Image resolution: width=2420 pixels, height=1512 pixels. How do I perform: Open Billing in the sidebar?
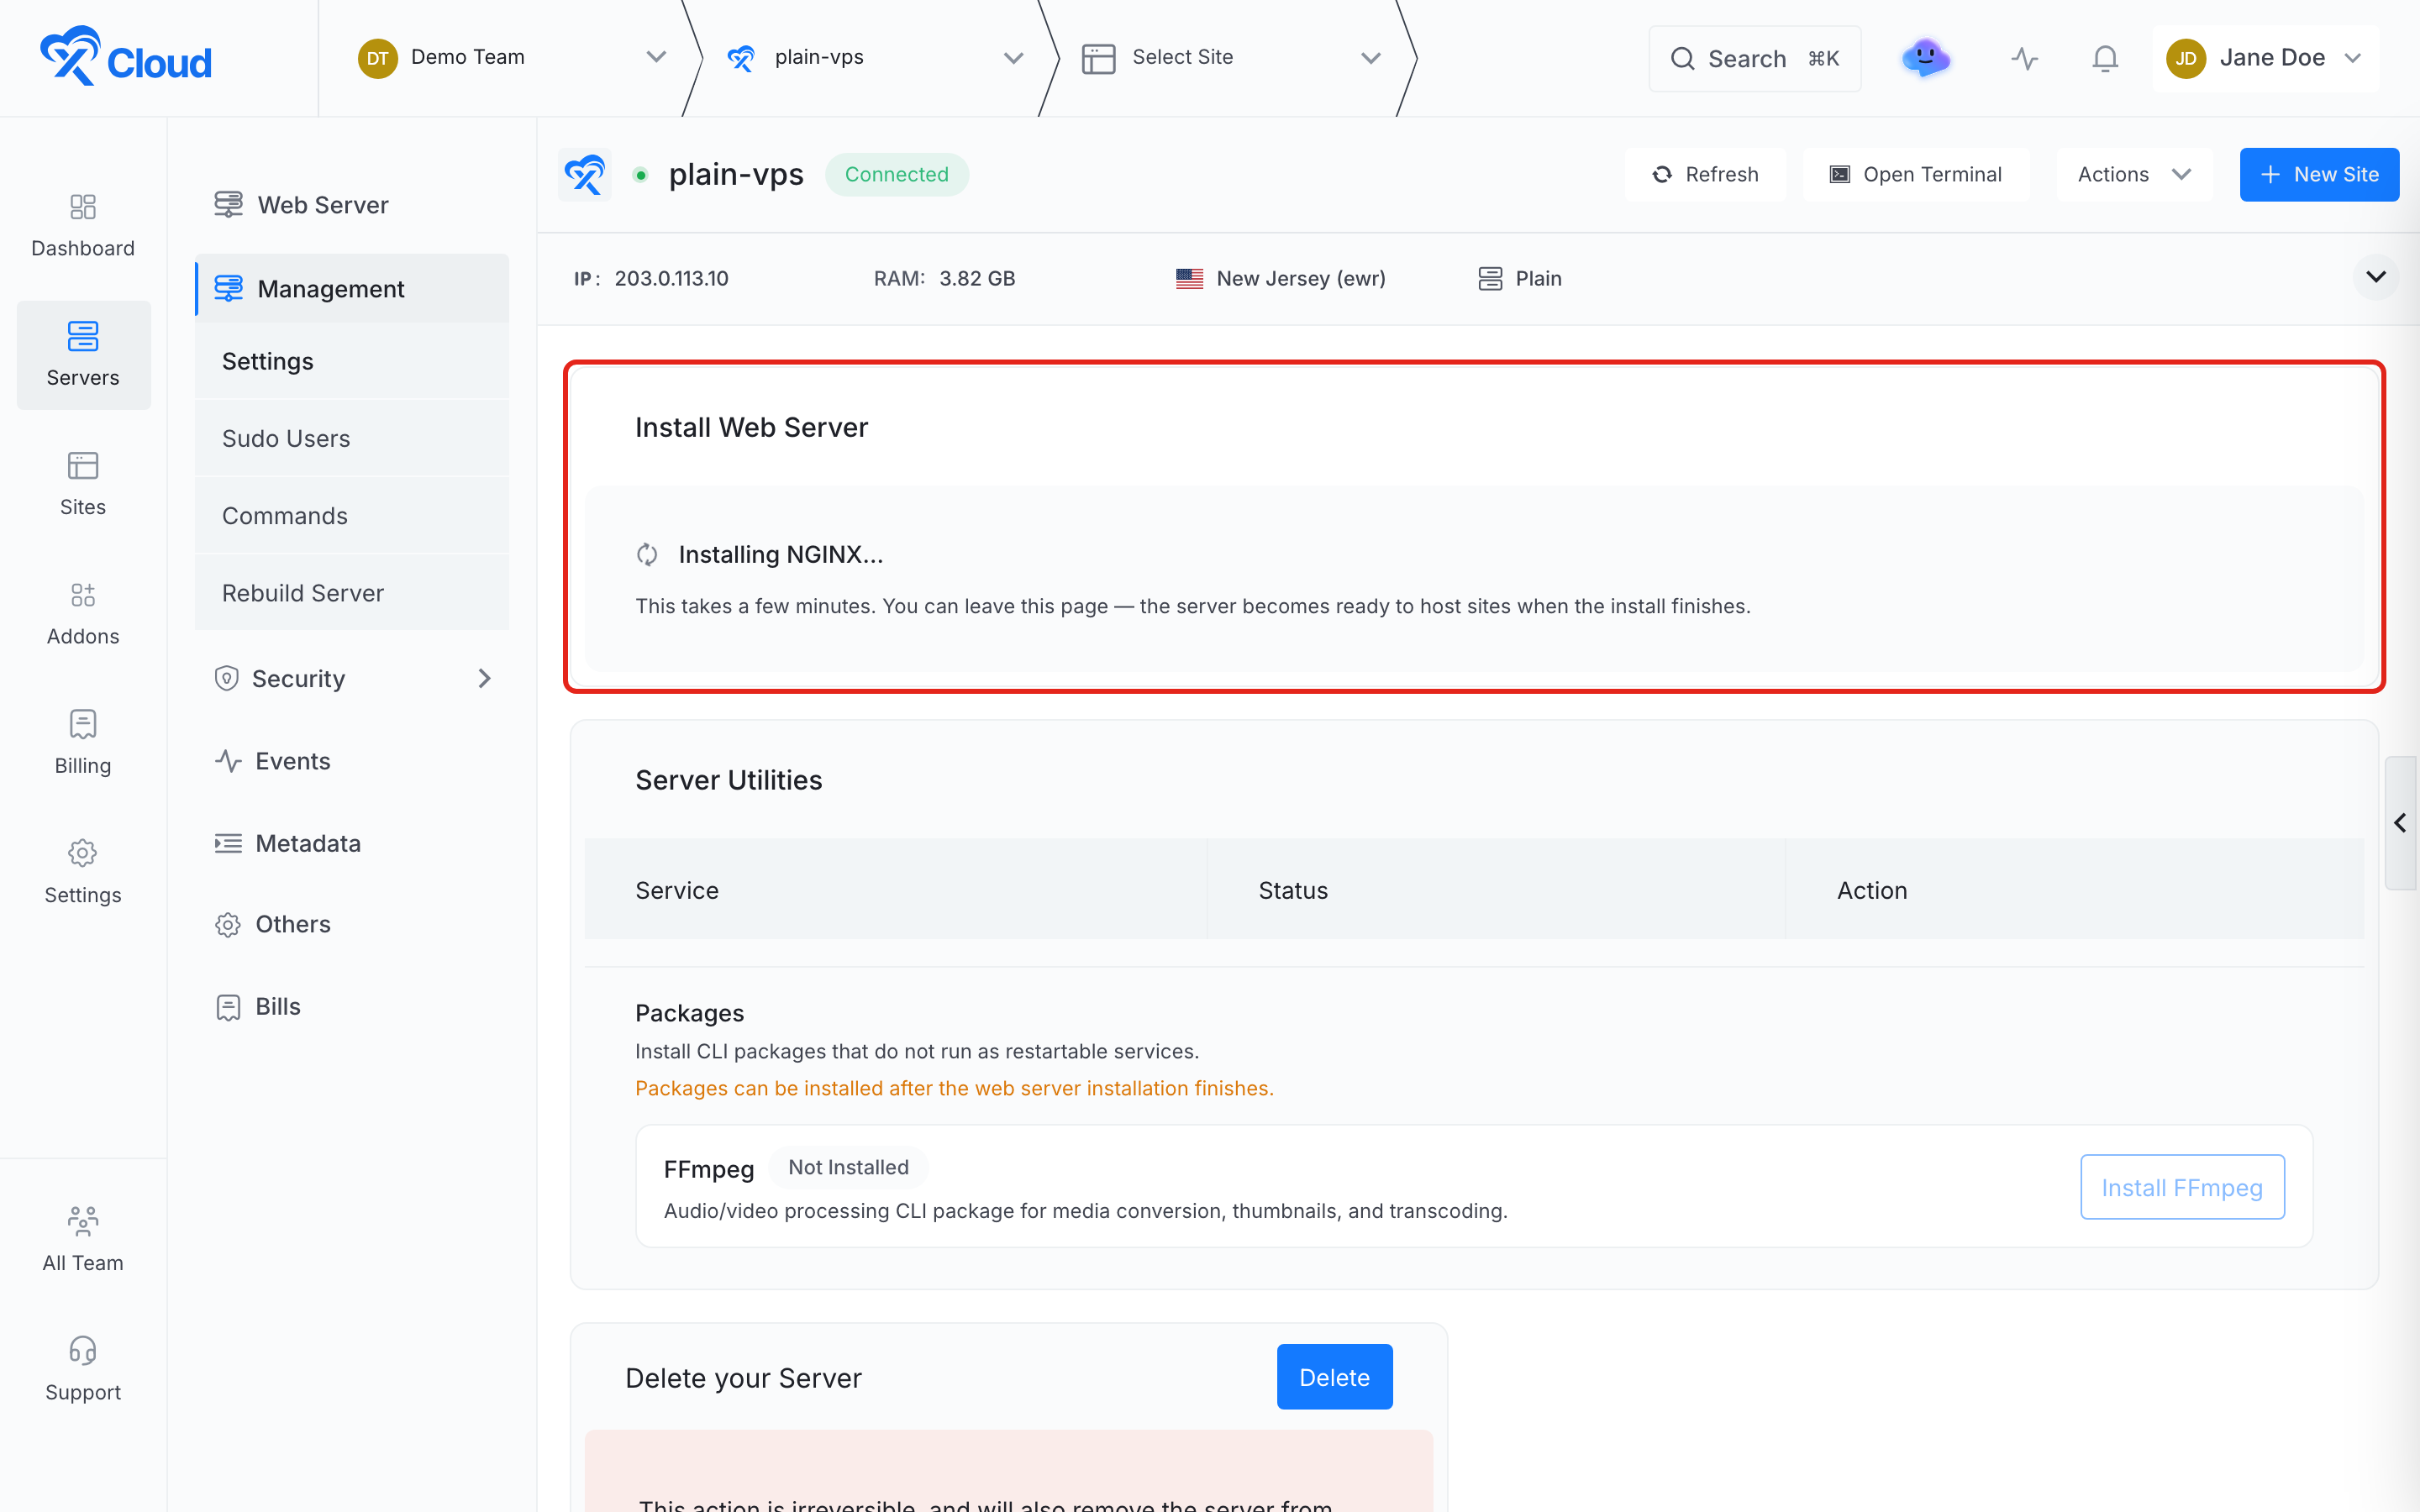[x=83, y=743]
